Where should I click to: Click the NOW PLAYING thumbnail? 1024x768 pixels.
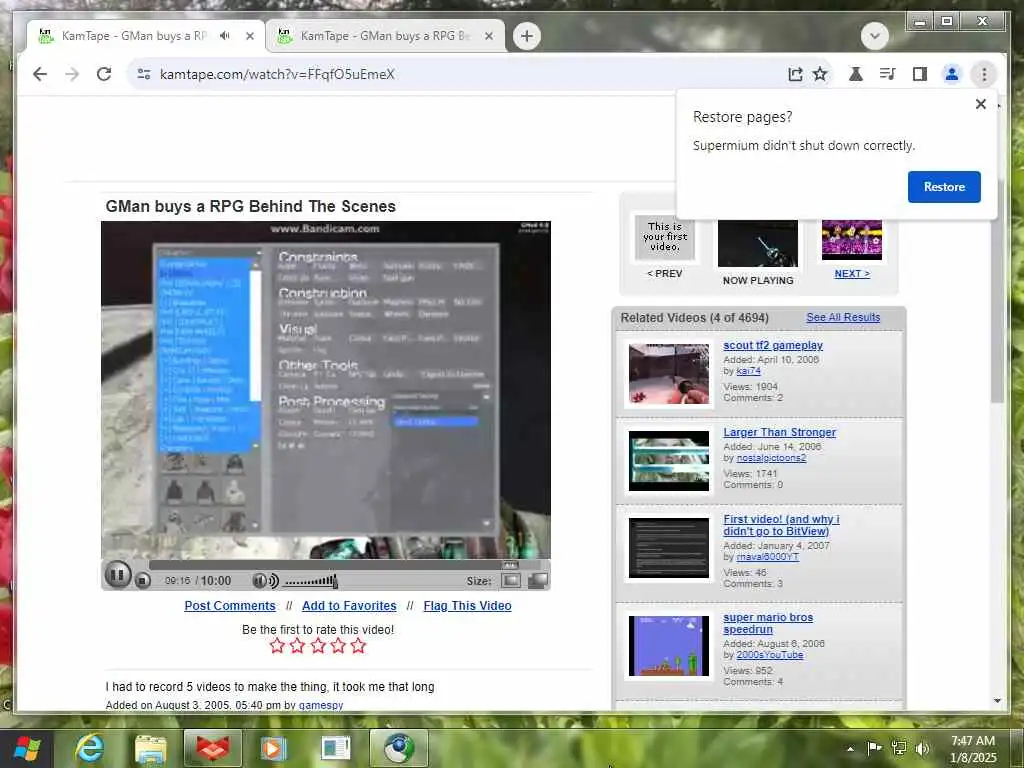point(758,244)
